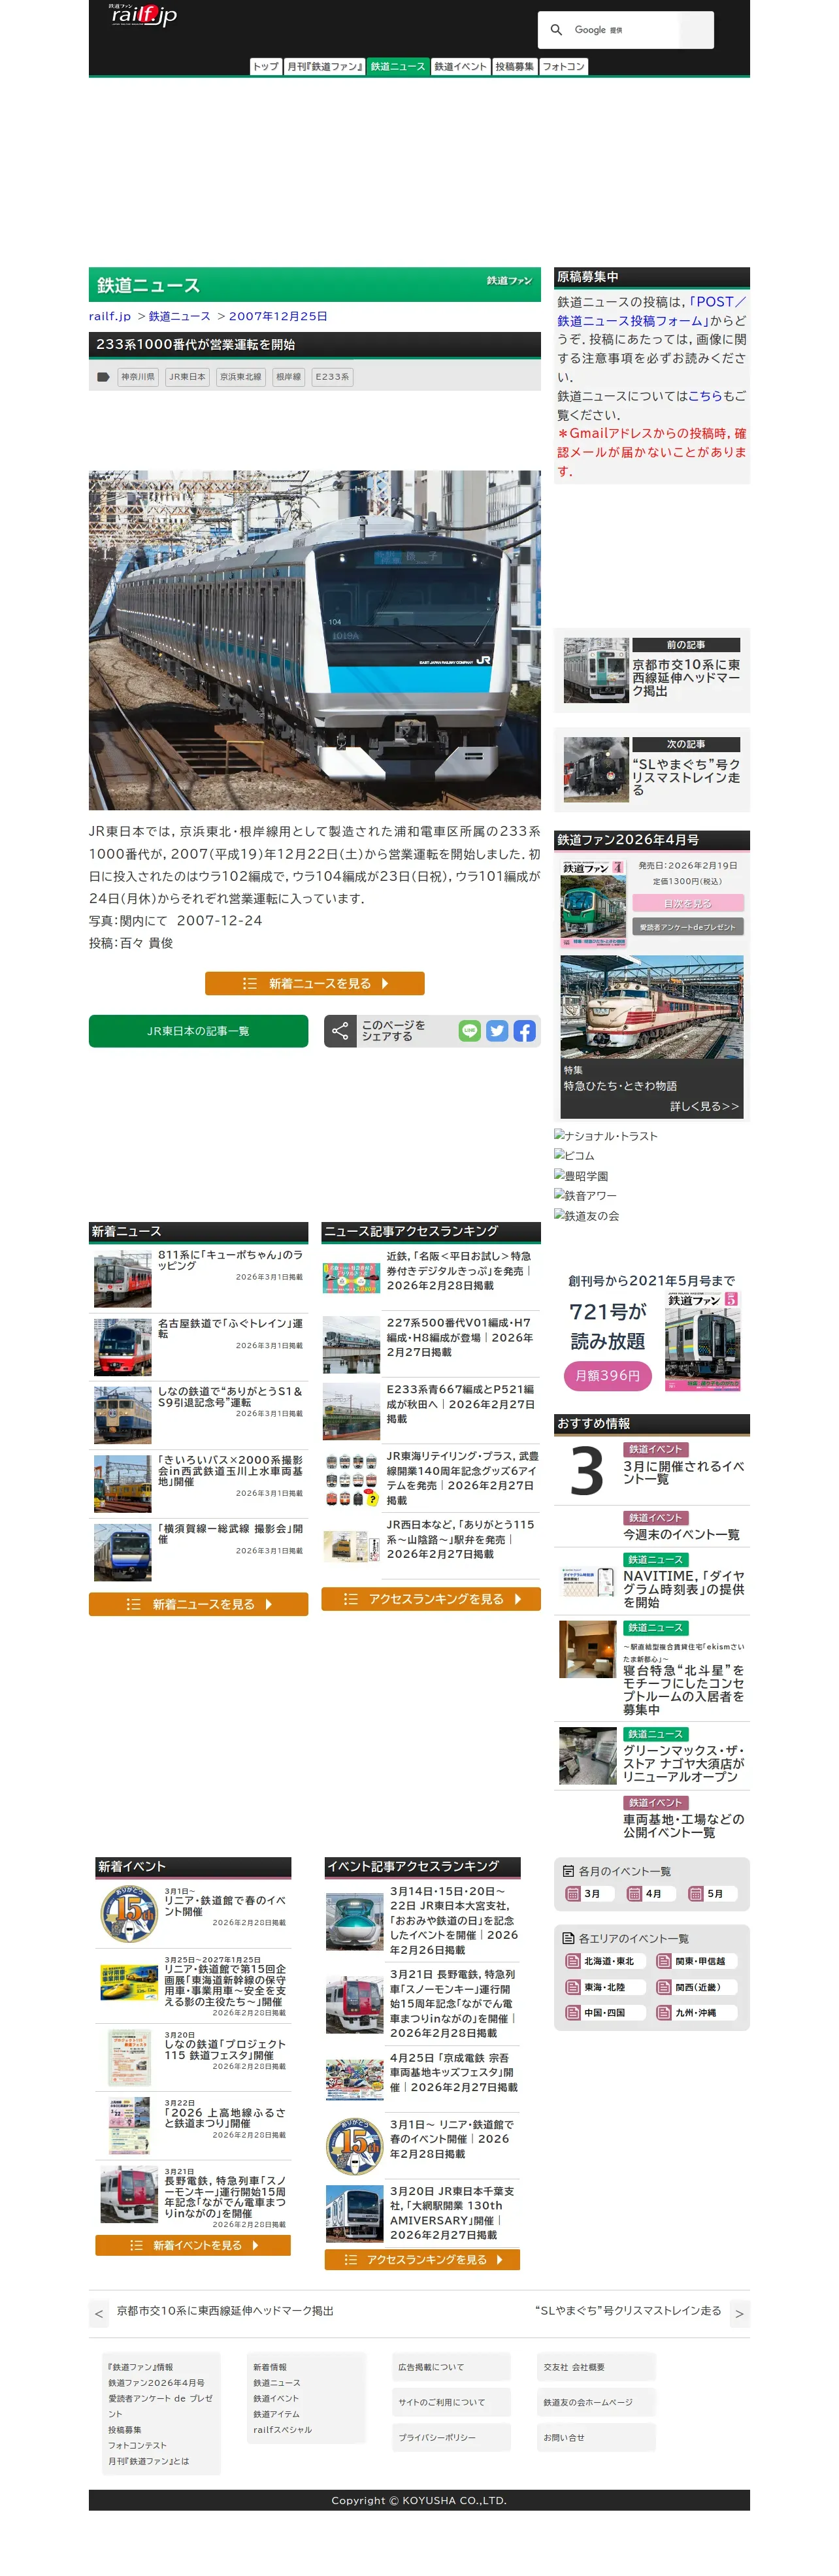
Task: Select the JR東日本 tag
Action: [187, 377]
